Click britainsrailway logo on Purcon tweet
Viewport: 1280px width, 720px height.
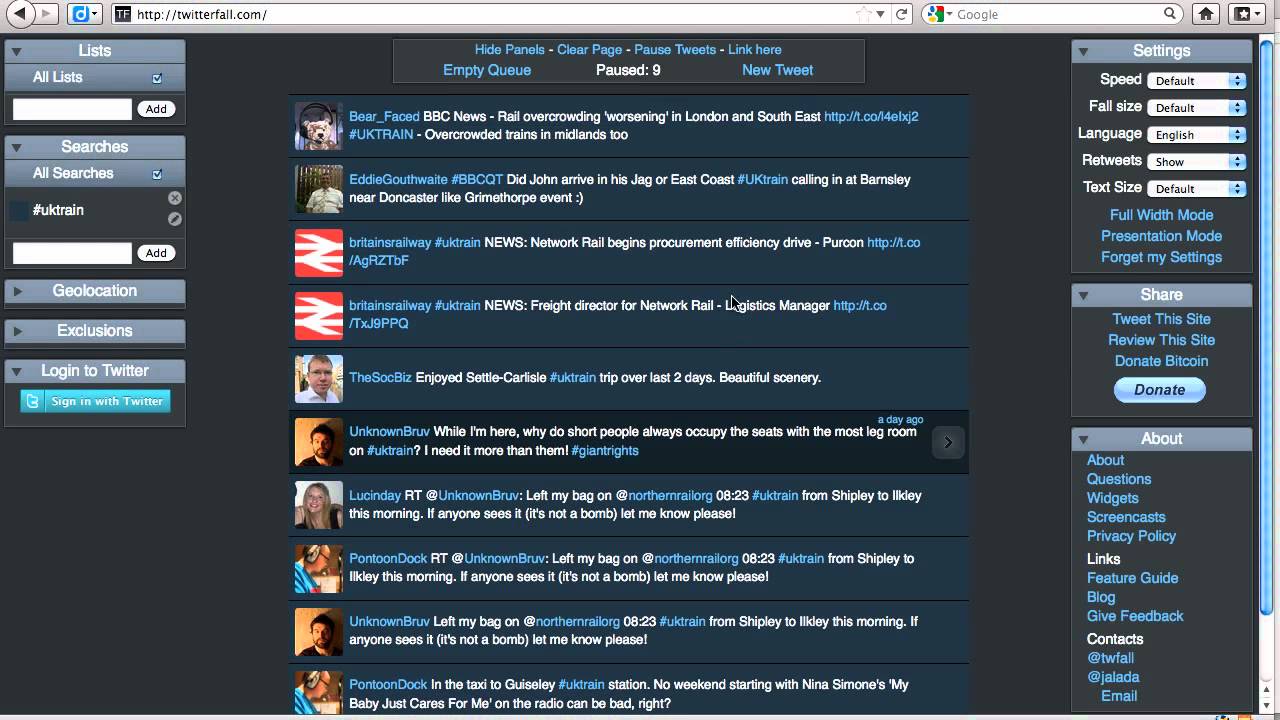(x=319, y=252)
